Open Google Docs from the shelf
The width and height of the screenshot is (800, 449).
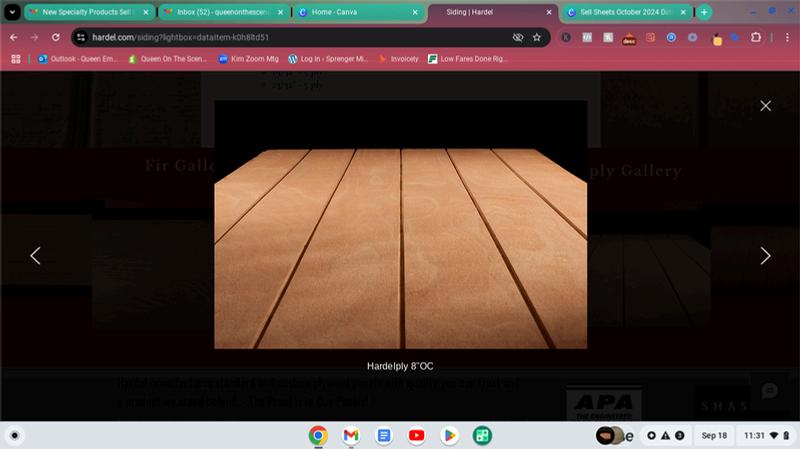384,435
